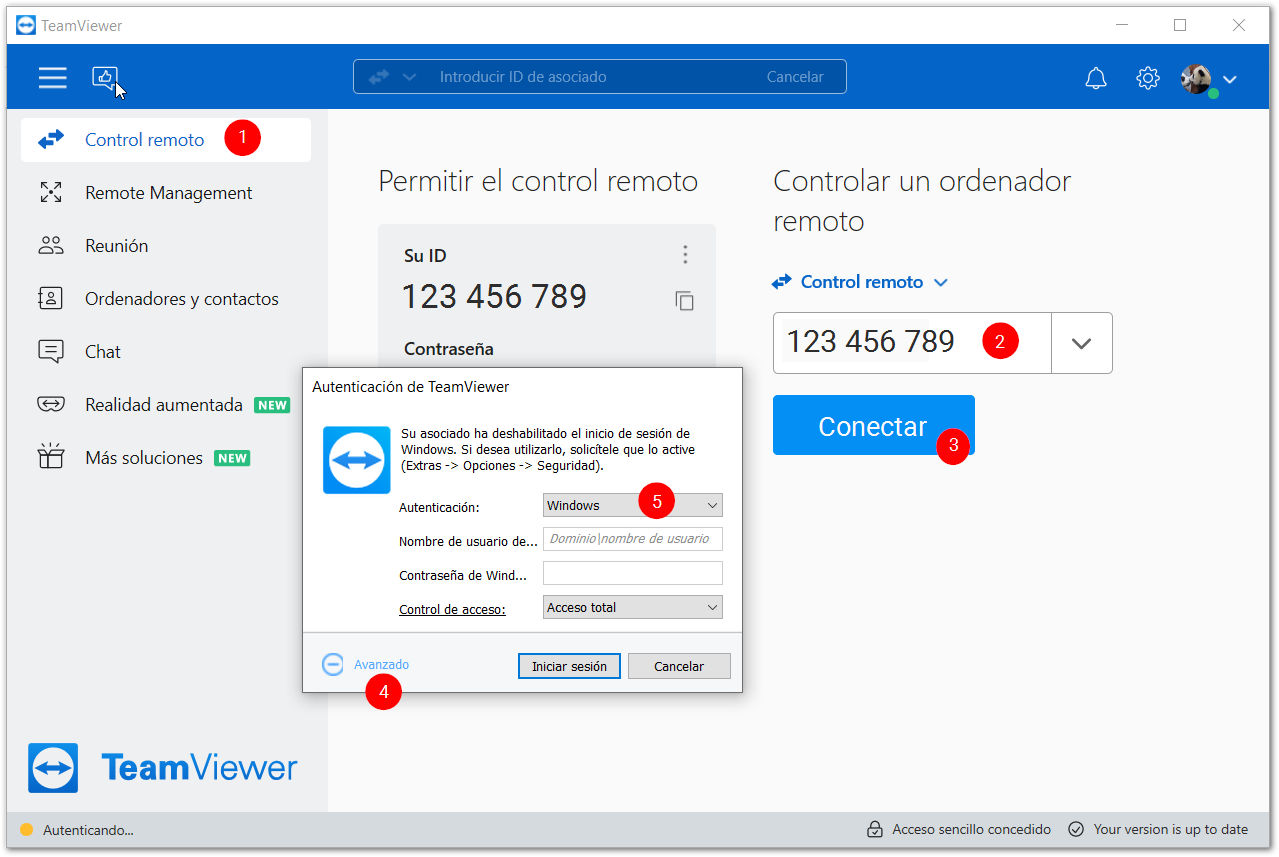
Task: Click 'Your version is up to date'
Action: click(x=1171, y=829)
